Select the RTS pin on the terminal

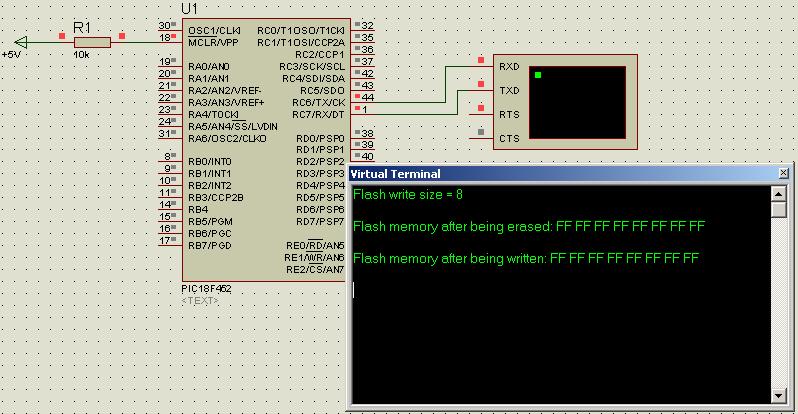509,114
